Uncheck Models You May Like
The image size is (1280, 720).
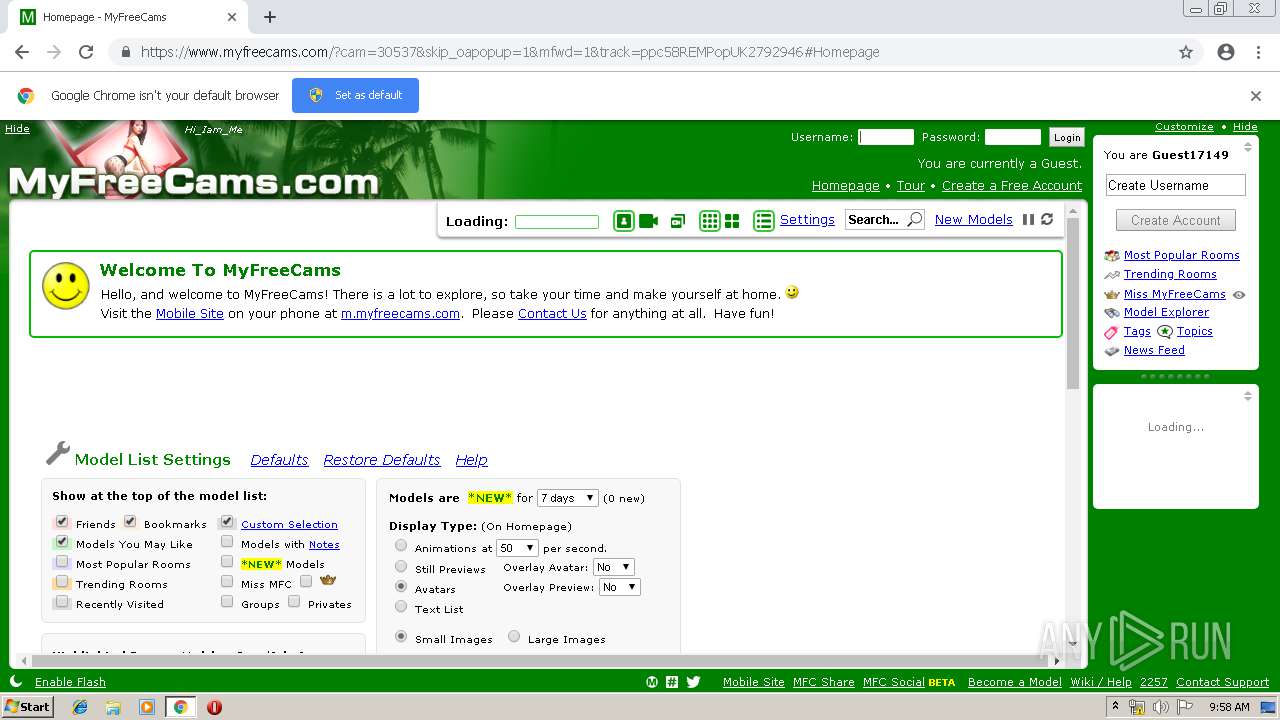click(x=62, y=542)
